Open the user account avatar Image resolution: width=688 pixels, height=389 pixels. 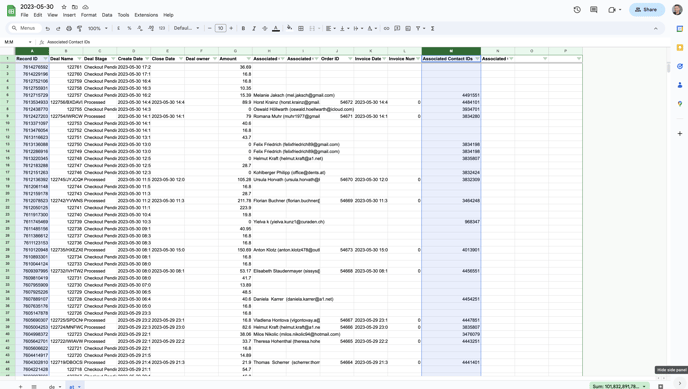(677, 10)
